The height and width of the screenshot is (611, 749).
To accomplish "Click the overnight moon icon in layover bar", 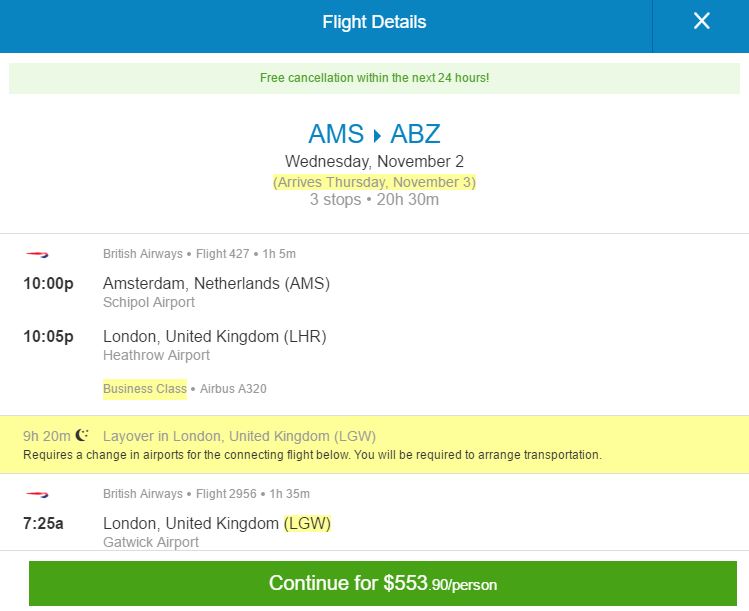I will click(82, 435).
